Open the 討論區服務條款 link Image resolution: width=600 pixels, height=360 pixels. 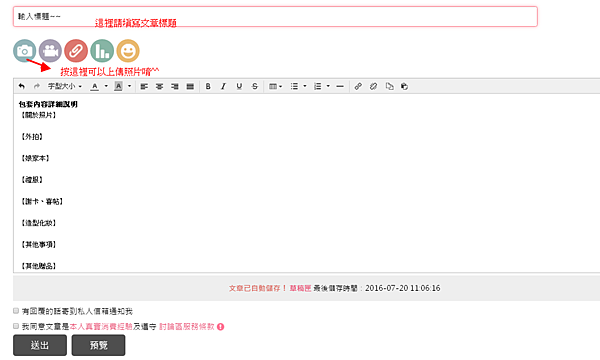point(187,326)
